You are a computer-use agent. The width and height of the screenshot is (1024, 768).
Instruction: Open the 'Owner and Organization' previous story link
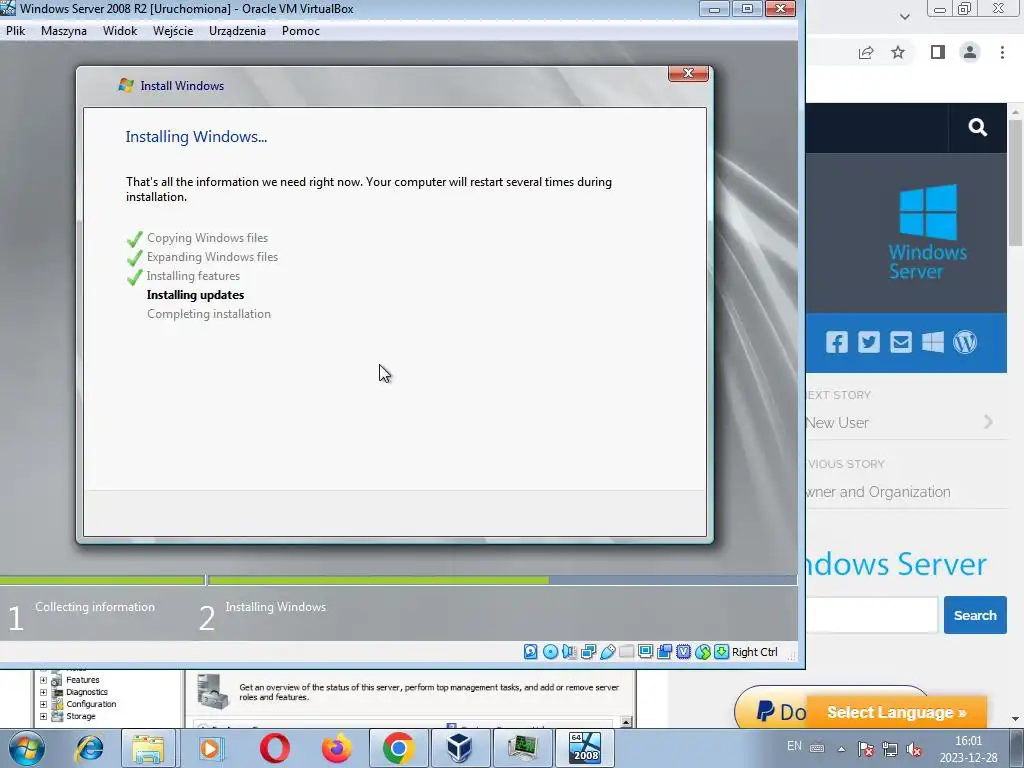[x=878, y=492]
